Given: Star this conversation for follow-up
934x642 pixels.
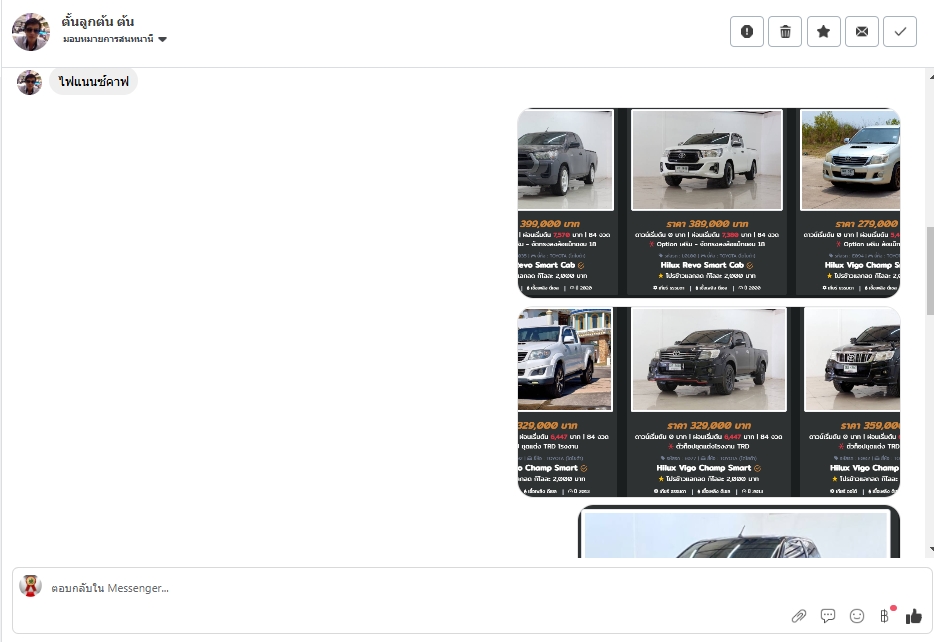Looking at the screenshot, I should point(823,32).
